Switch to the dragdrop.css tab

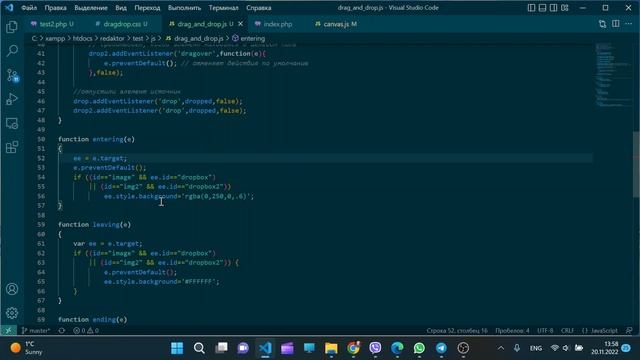(121, 24)
